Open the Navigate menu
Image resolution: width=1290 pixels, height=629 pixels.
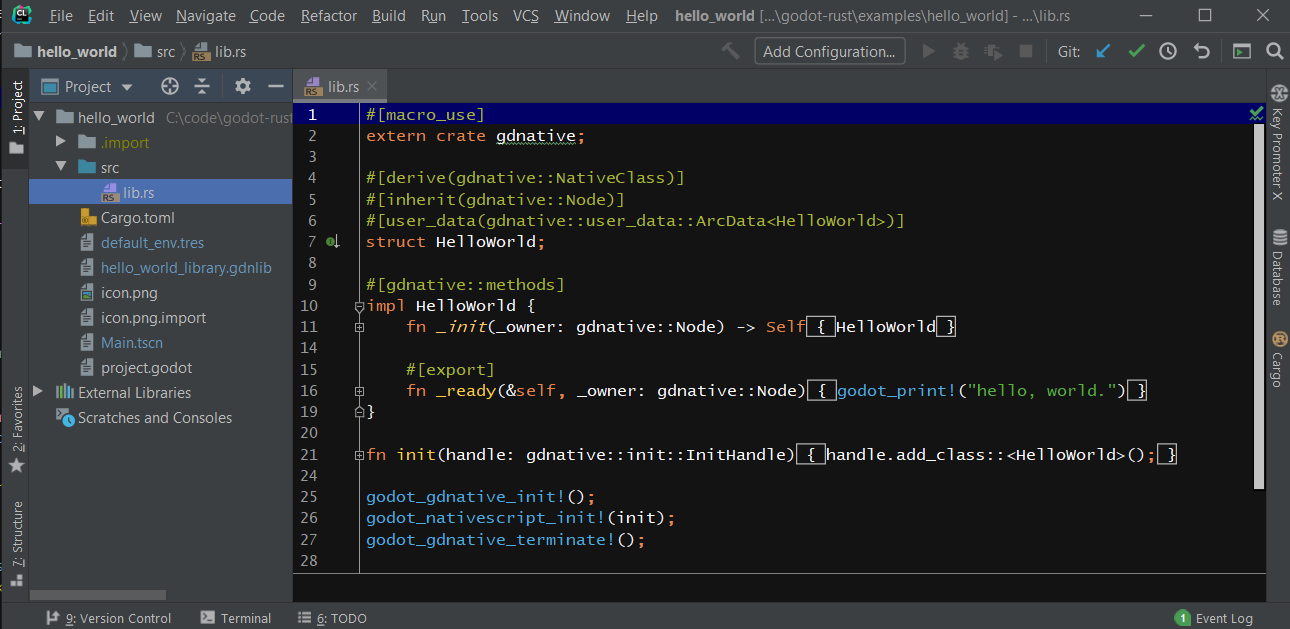pos(205,16)
